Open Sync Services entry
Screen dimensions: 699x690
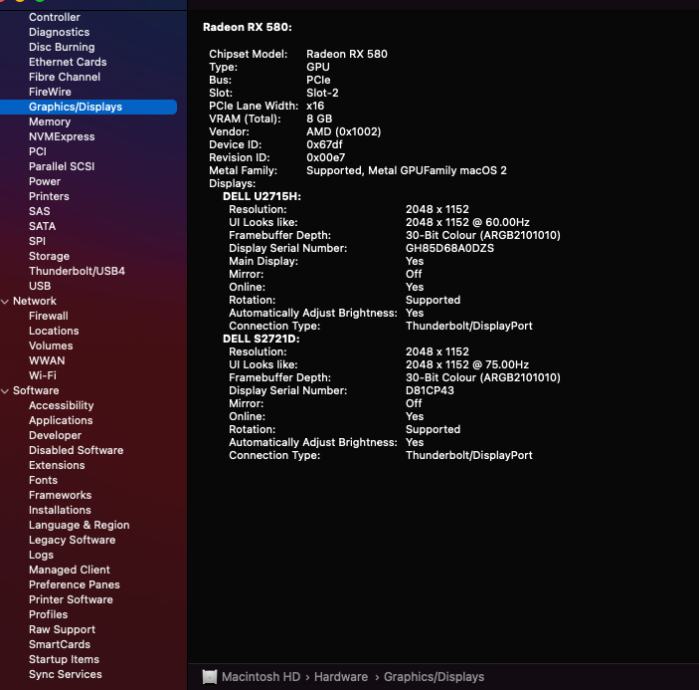(x=65, y=674)
